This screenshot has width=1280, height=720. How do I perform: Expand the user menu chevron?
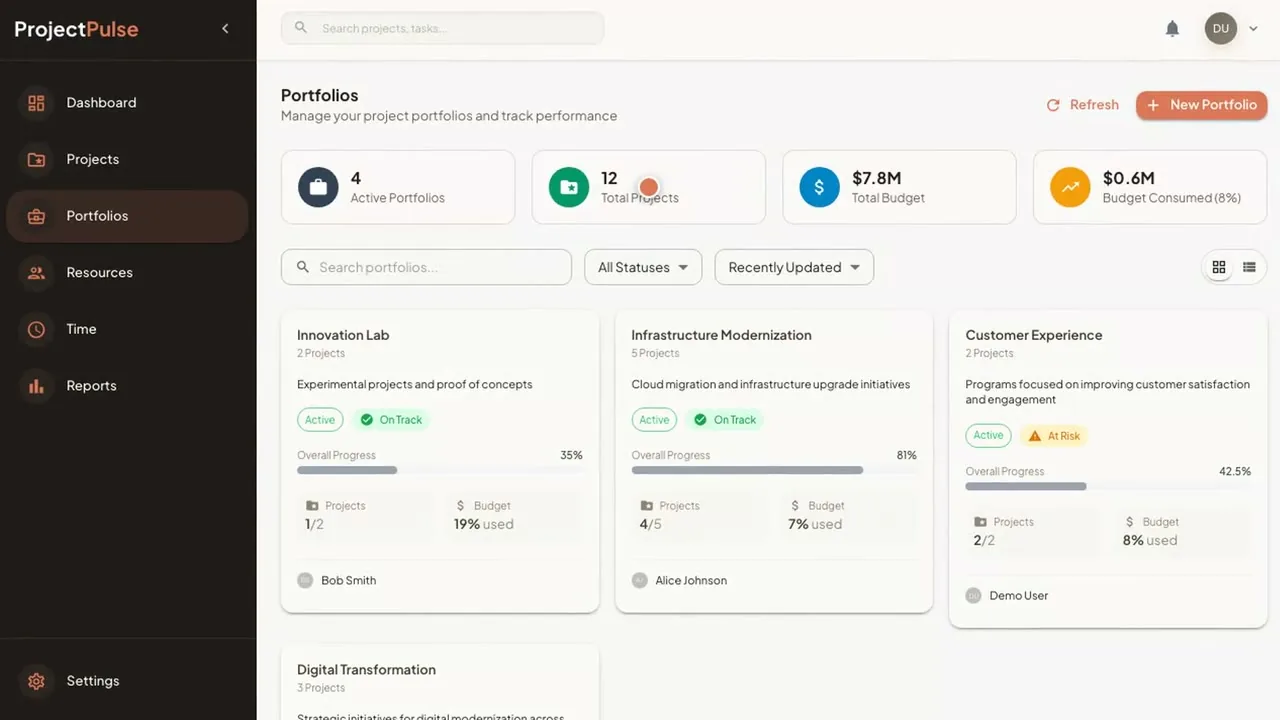[1253, 29]
